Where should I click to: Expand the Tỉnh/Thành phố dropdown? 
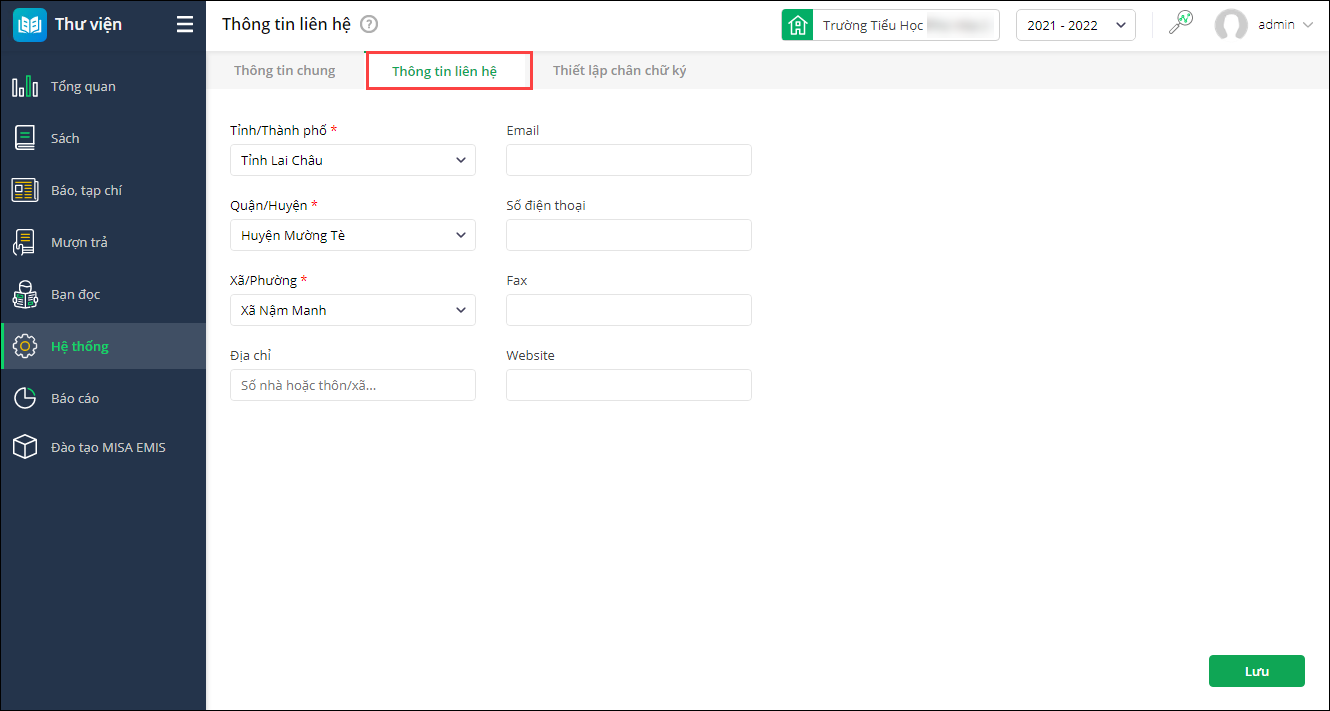tap(353, 160)
